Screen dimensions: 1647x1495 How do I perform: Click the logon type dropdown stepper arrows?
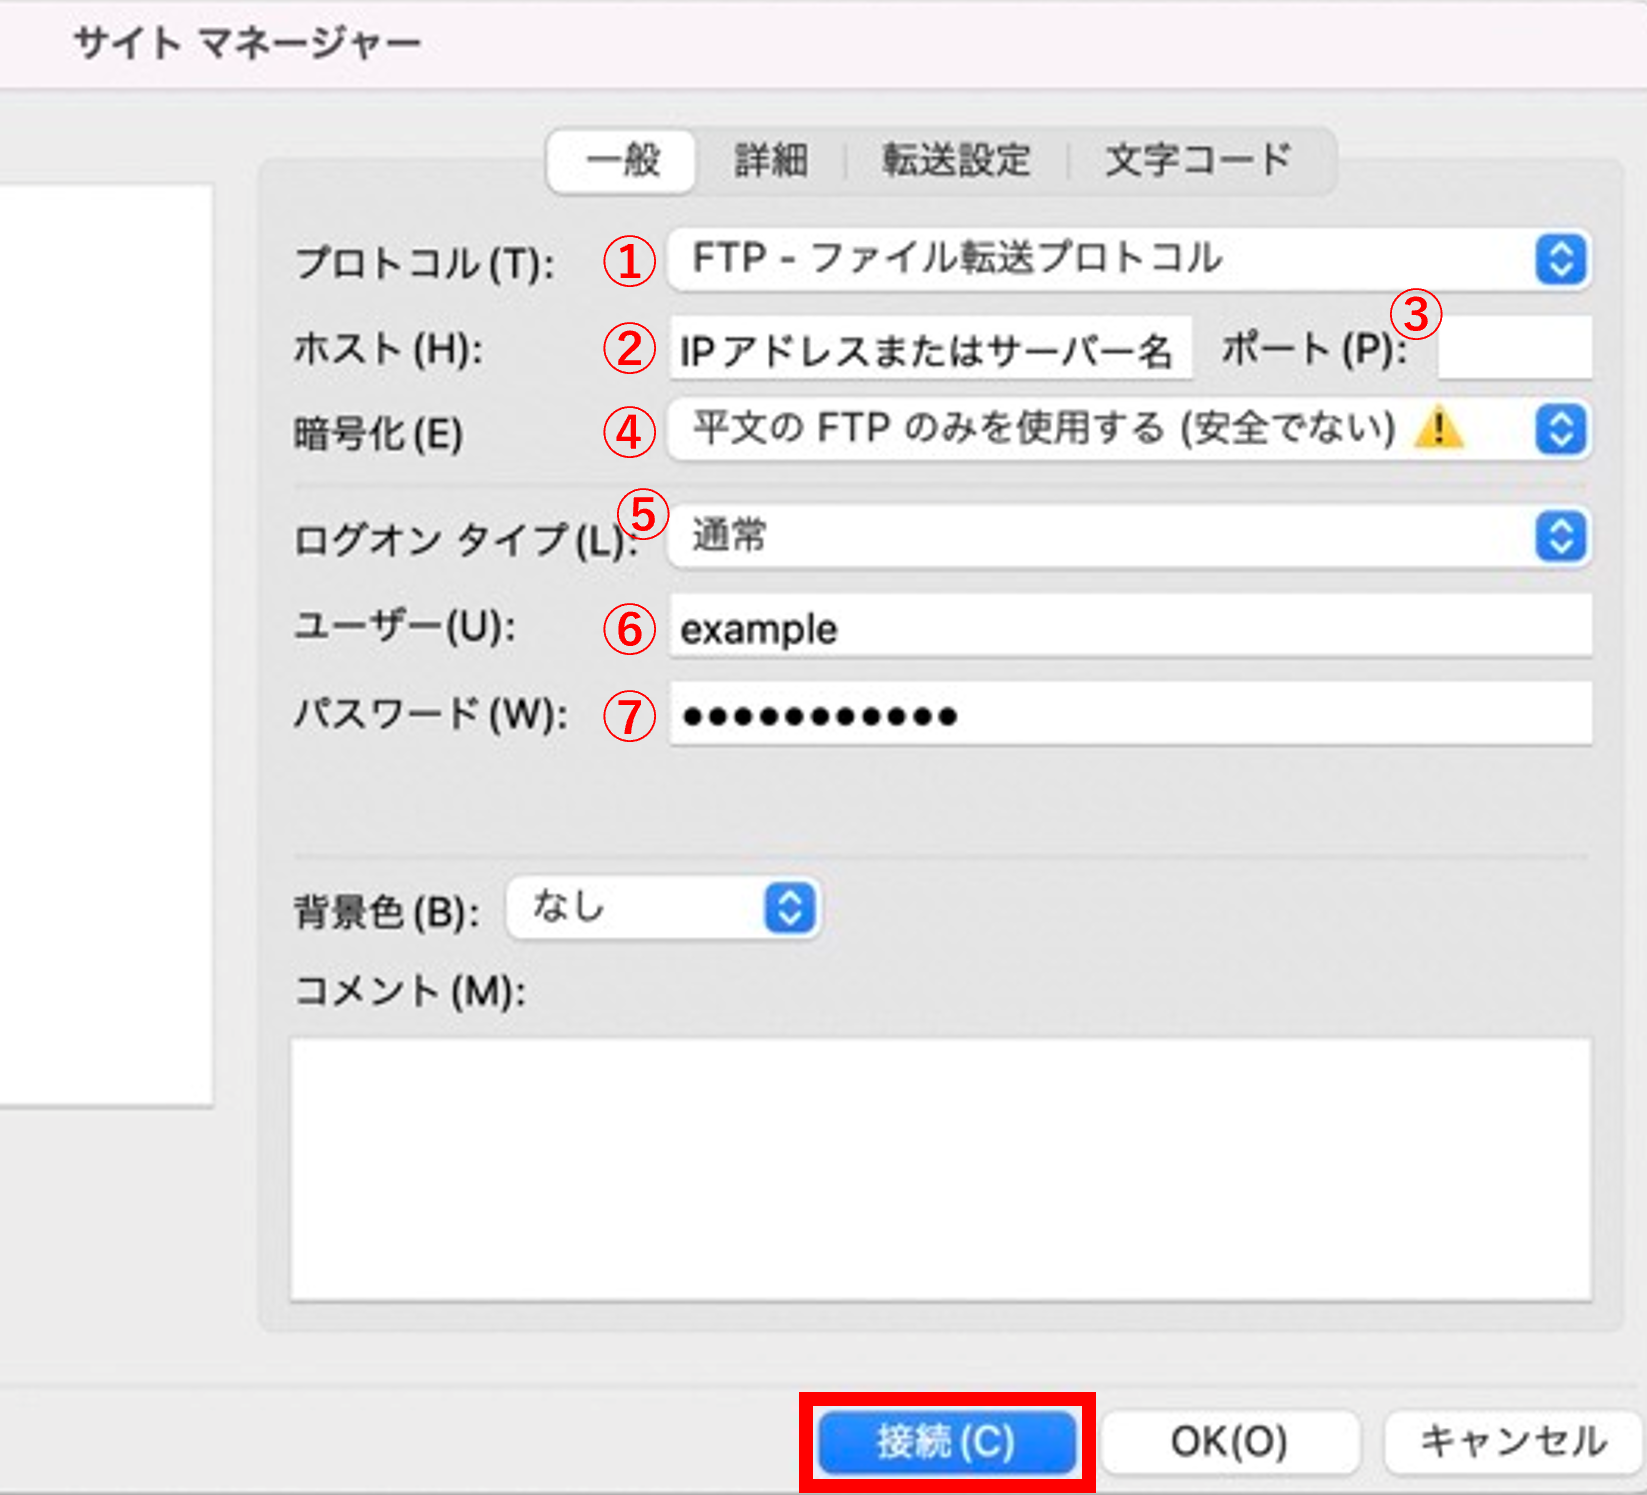click(1560, 537)
